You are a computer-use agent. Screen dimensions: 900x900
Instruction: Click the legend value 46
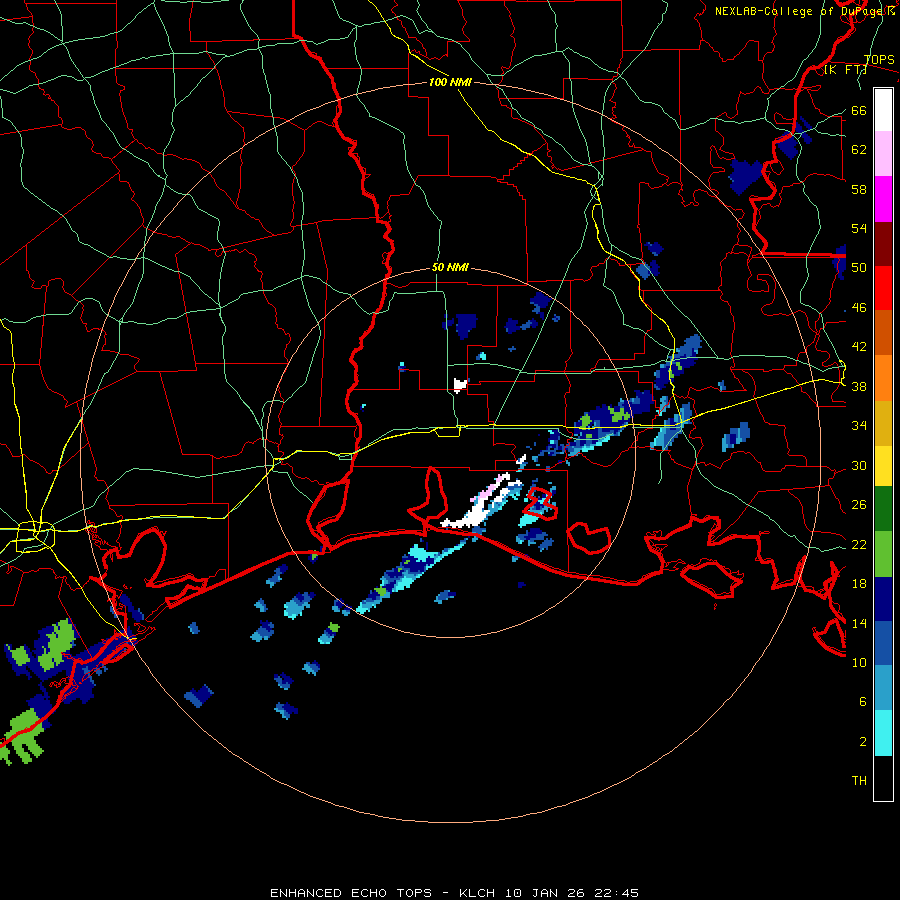point(859,307)
